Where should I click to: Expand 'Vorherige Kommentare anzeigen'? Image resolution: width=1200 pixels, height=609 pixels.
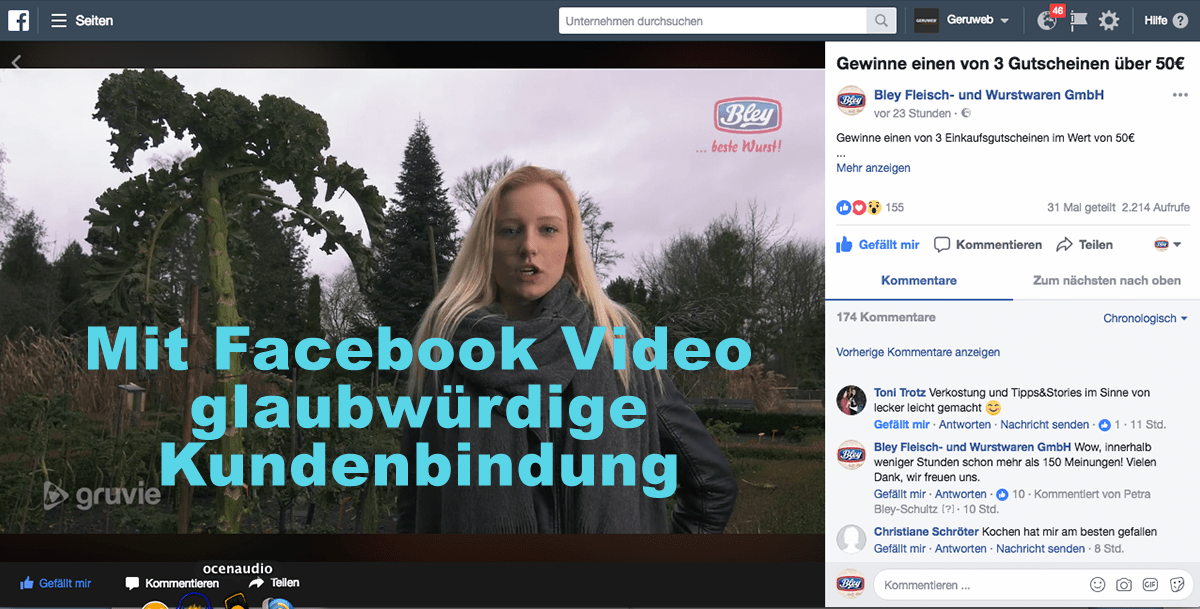(x=918, y=352)
